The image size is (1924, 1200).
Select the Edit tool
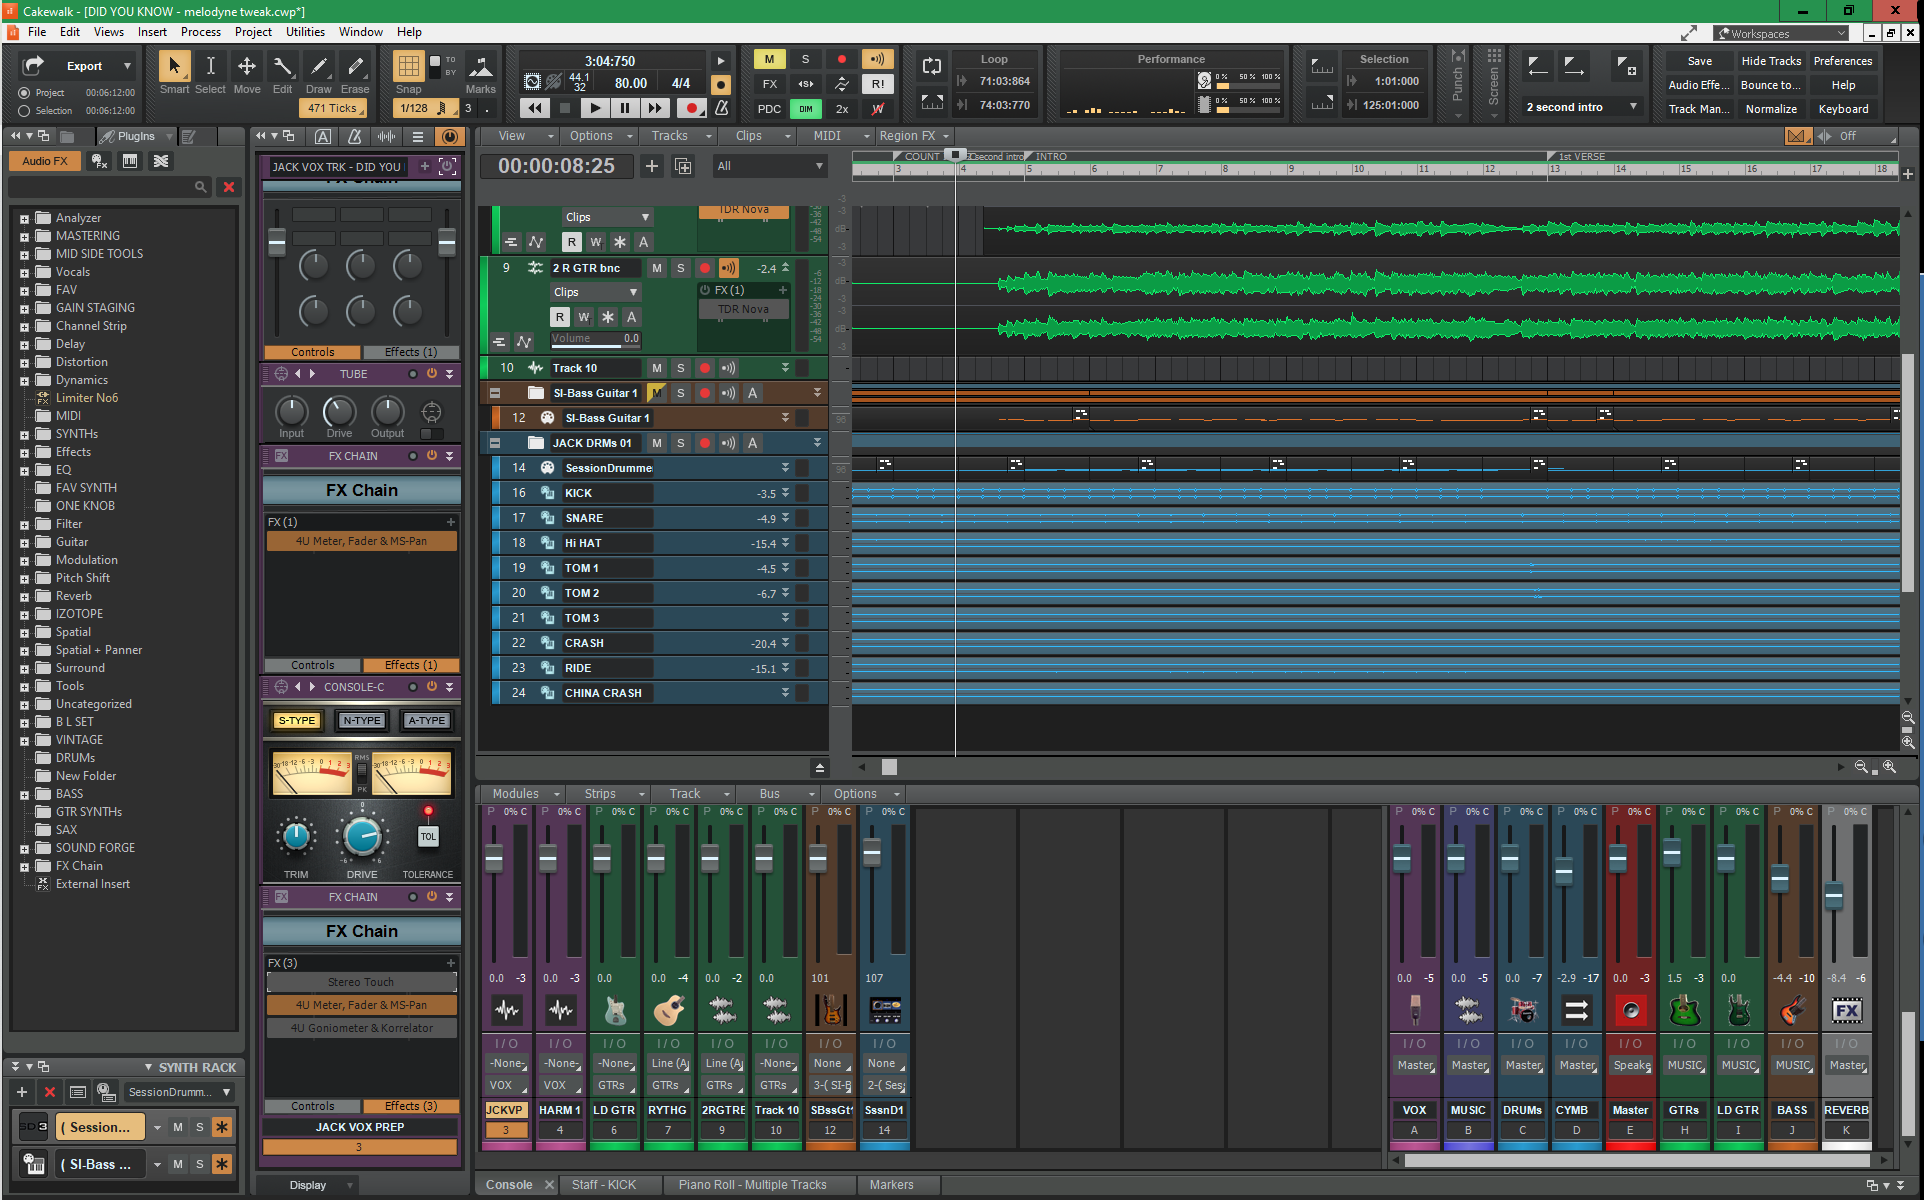click(282, 67)
